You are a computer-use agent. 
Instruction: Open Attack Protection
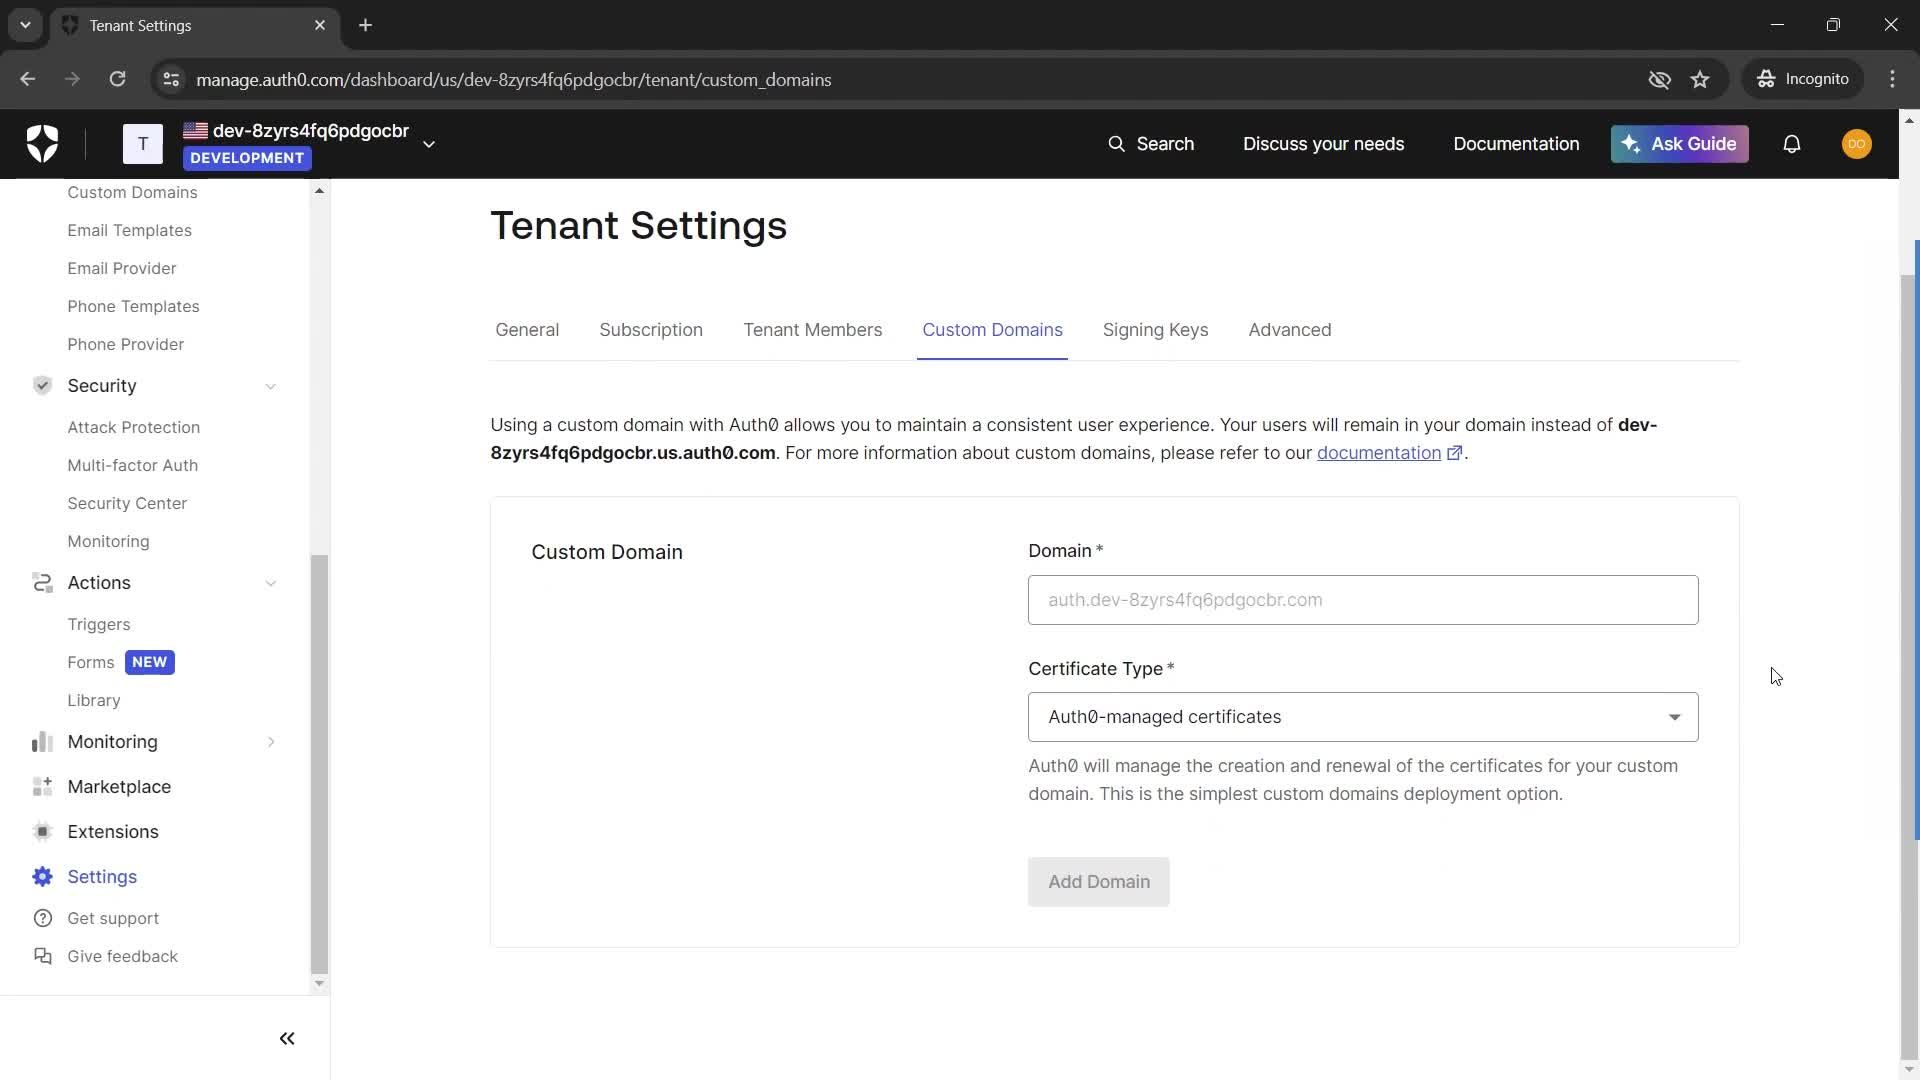pyautogui.click(x=133, y=427)
